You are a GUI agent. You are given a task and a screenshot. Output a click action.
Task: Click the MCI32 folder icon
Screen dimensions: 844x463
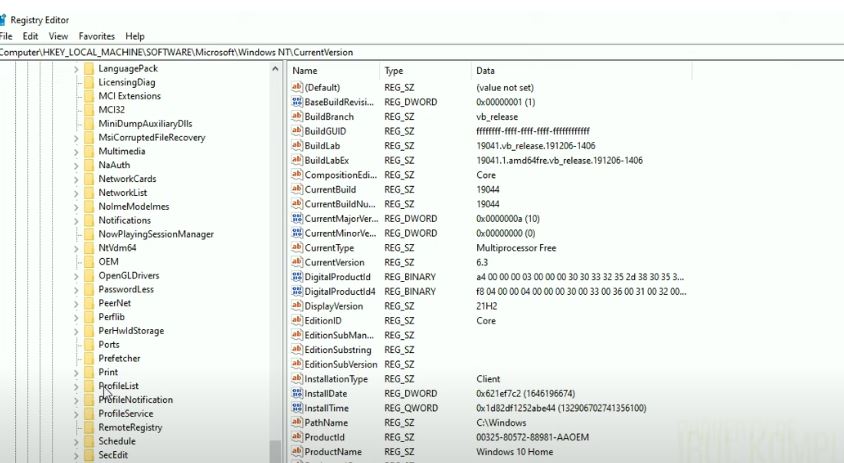pyautogui.click(x=89, y=110)
